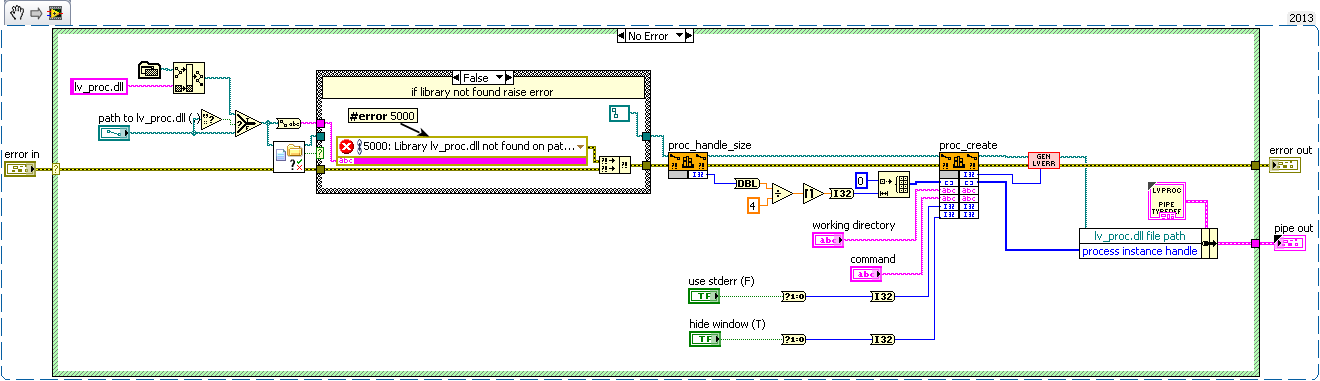Screen dimensions: 1320x381
Task: Open the error ring 5000 dropdown arrow
Action: (580, 147)
